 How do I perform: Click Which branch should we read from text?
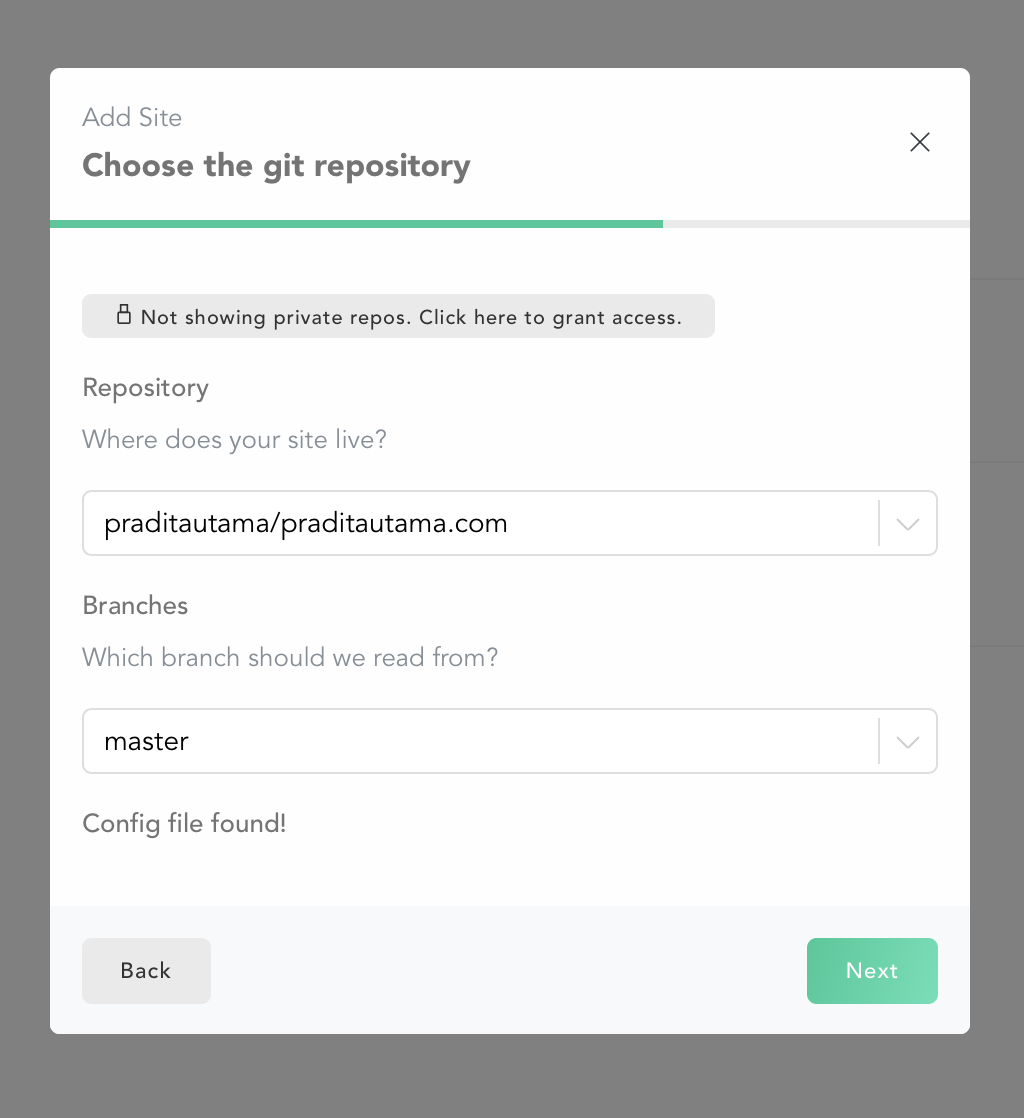290,657
